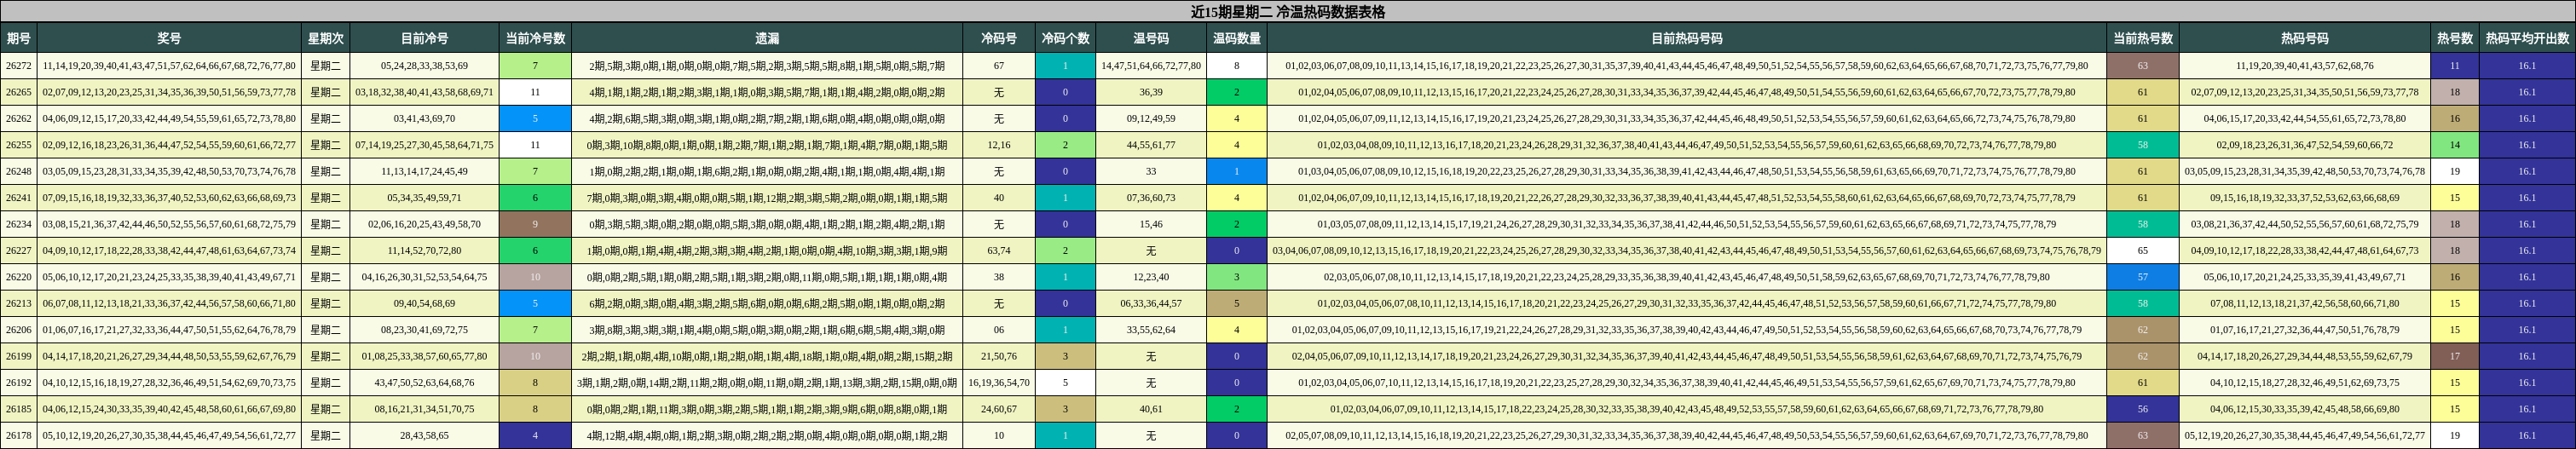Select issue number 26206
This screenshot has height=449, width=2576.
[19, 330]
